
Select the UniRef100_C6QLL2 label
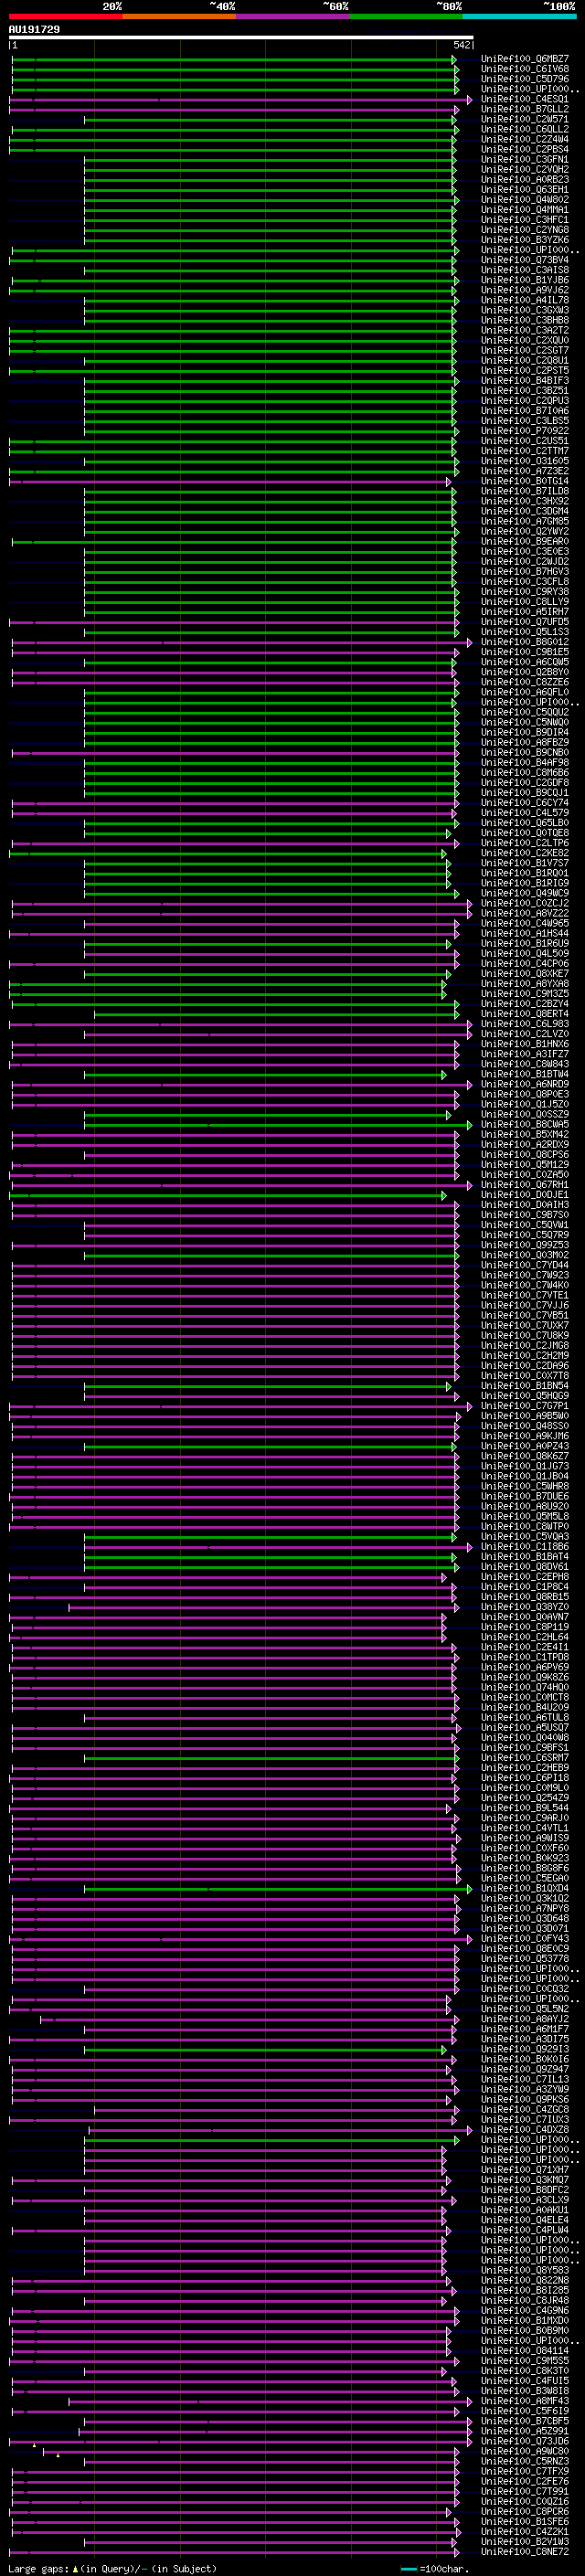pos(525,130)
